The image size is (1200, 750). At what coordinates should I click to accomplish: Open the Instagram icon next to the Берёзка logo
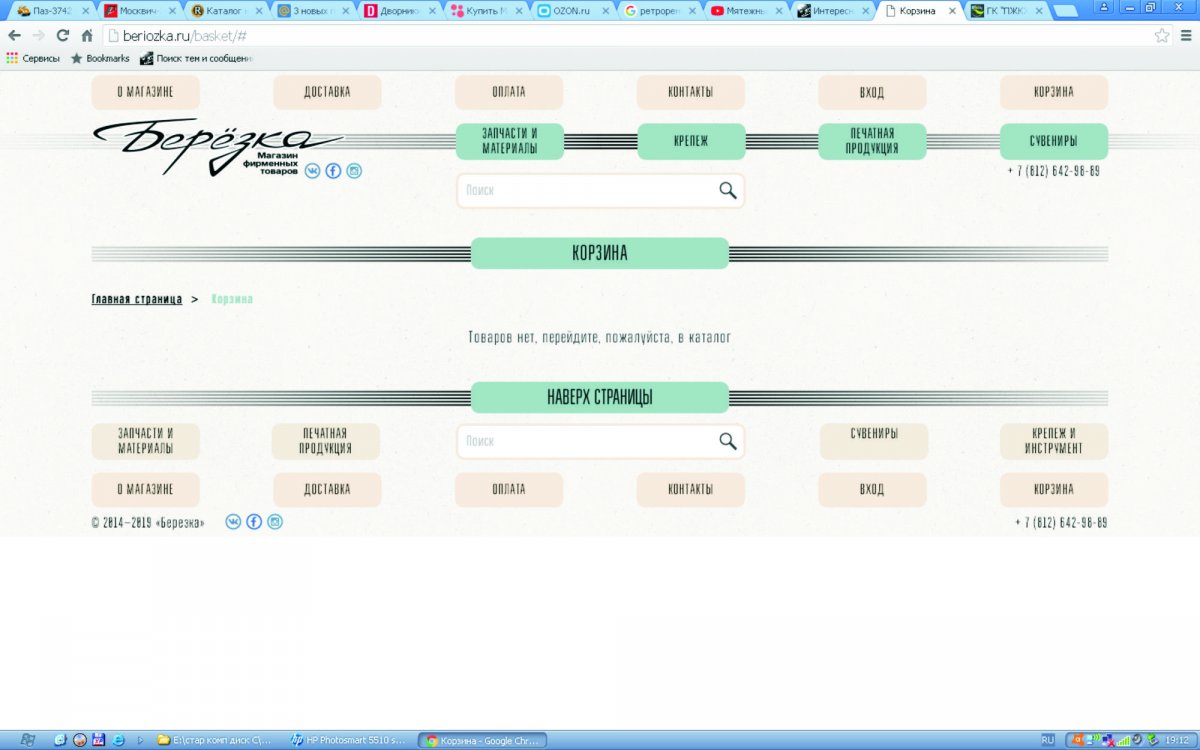[x=354, y=171]
